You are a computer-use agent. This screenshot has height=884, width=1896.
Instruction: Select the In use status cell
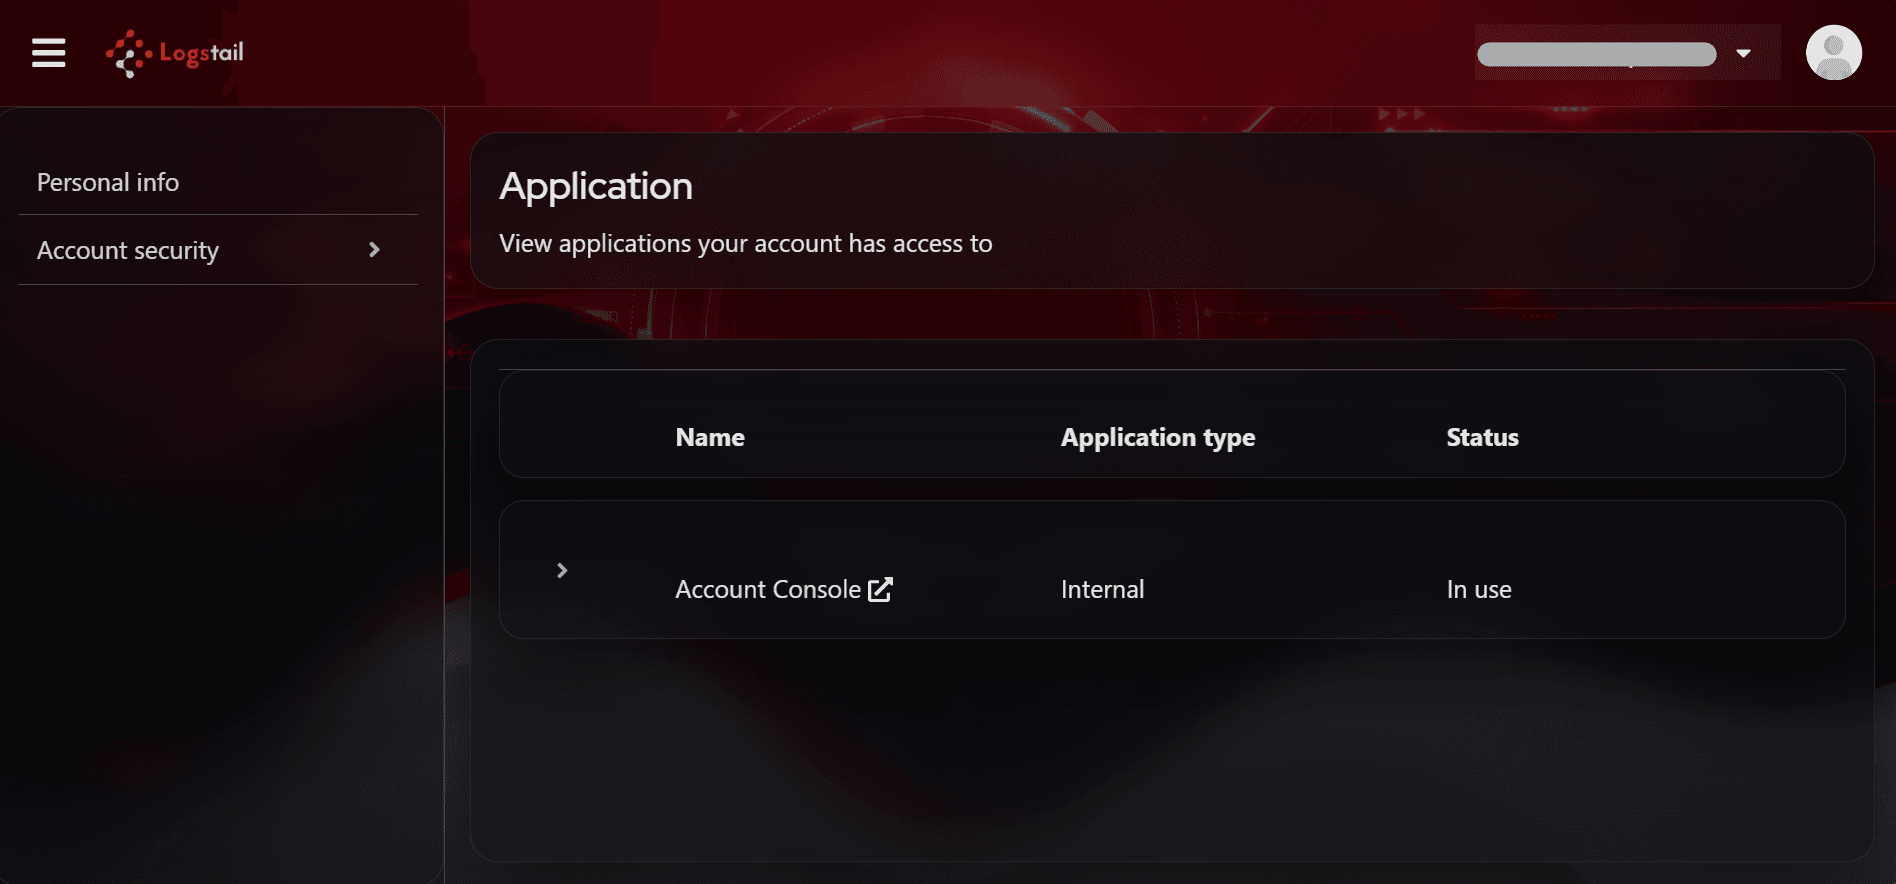1479,590
